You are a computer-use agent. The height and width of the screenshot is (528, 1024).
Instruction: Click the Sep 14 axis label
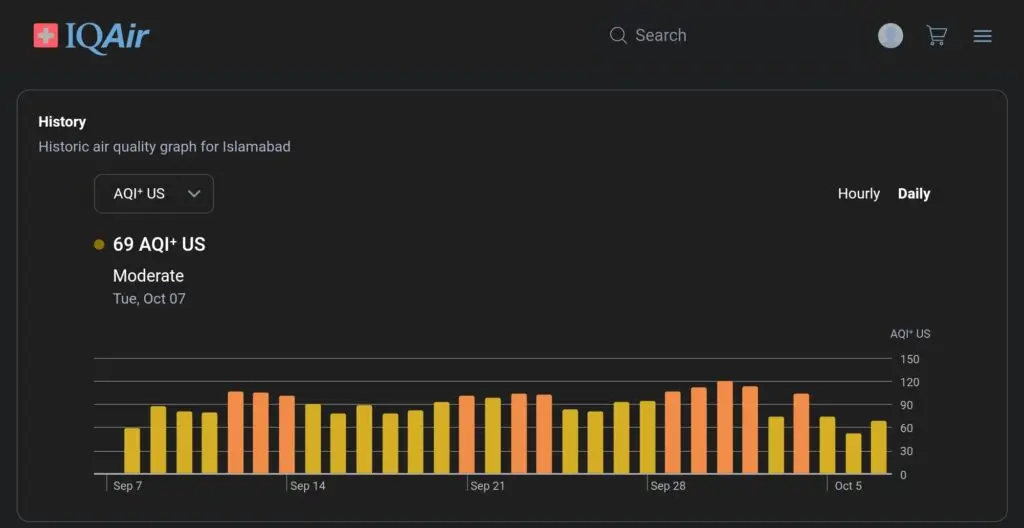307,486
